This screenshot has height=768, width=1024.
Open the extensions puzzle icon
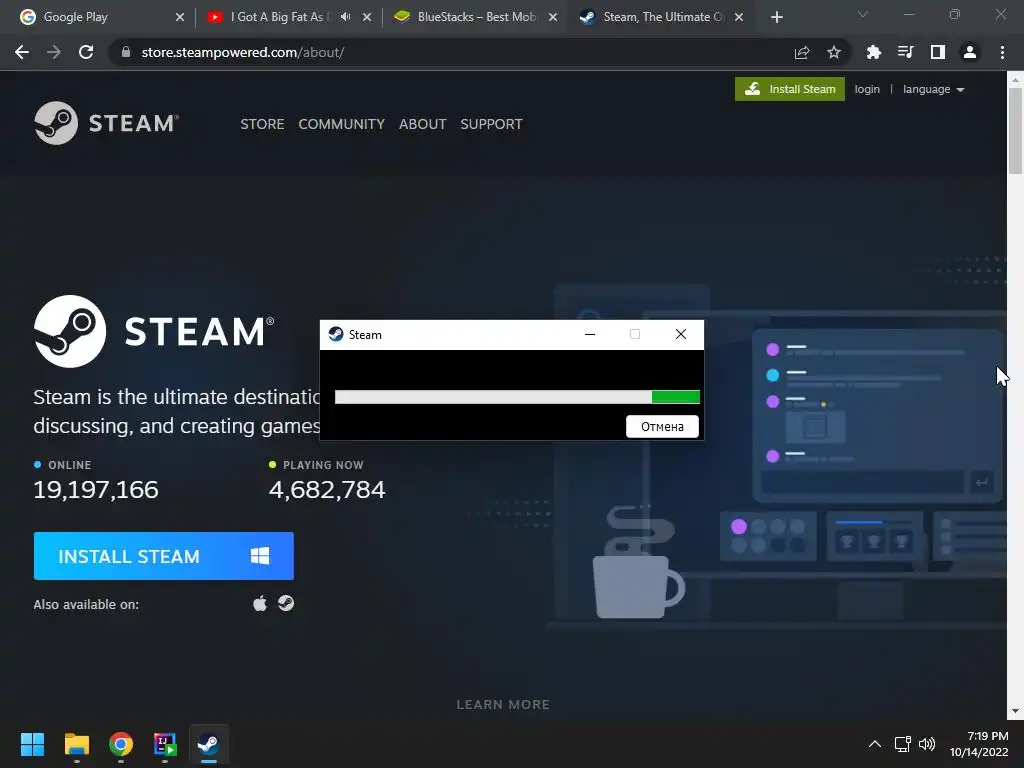(874, 52)
